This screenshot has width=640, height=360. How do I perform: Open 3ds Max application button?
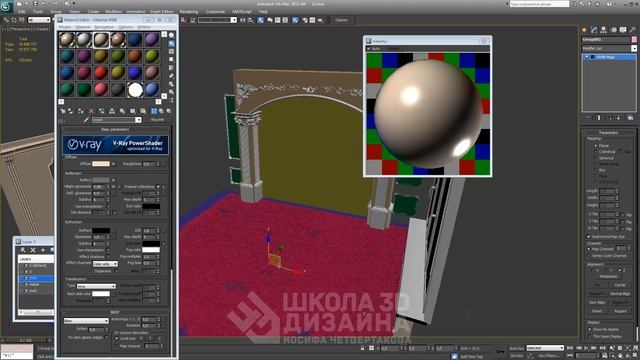point(7,7)
